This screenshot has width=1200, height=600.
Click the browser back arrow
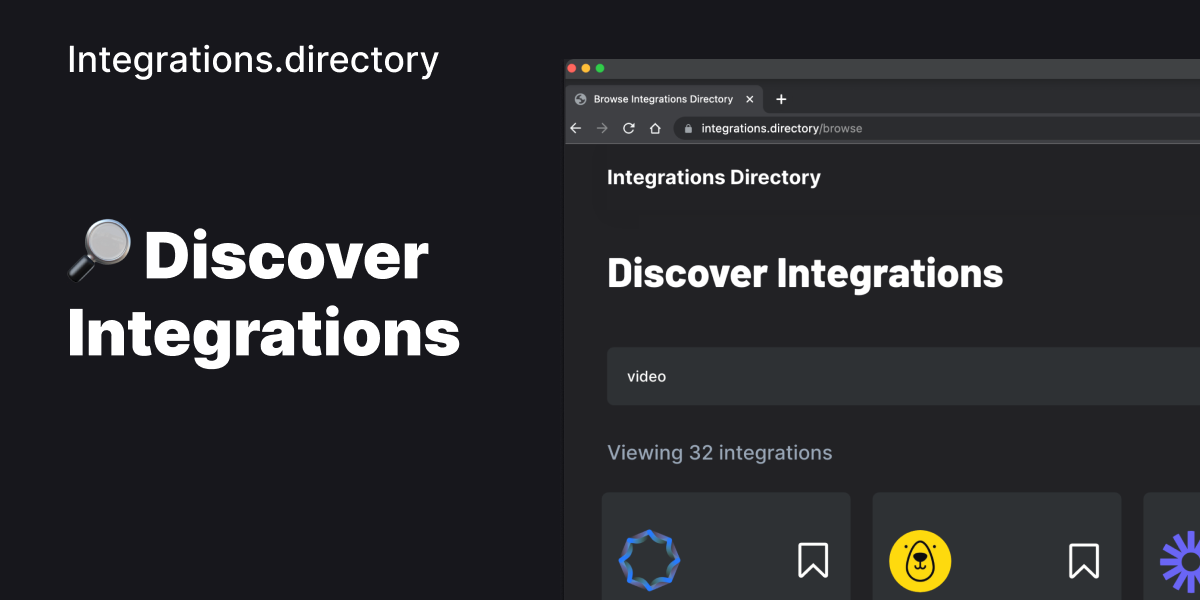point(575,128)
